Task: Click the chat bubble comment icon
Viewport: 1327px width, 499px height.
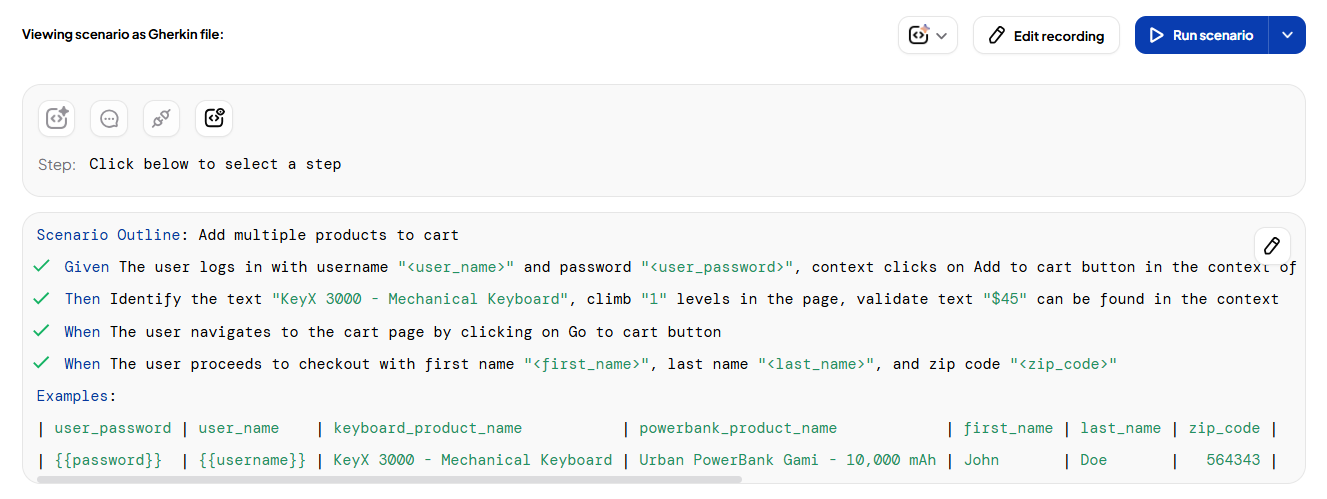Action: click(x=109, y=119)
